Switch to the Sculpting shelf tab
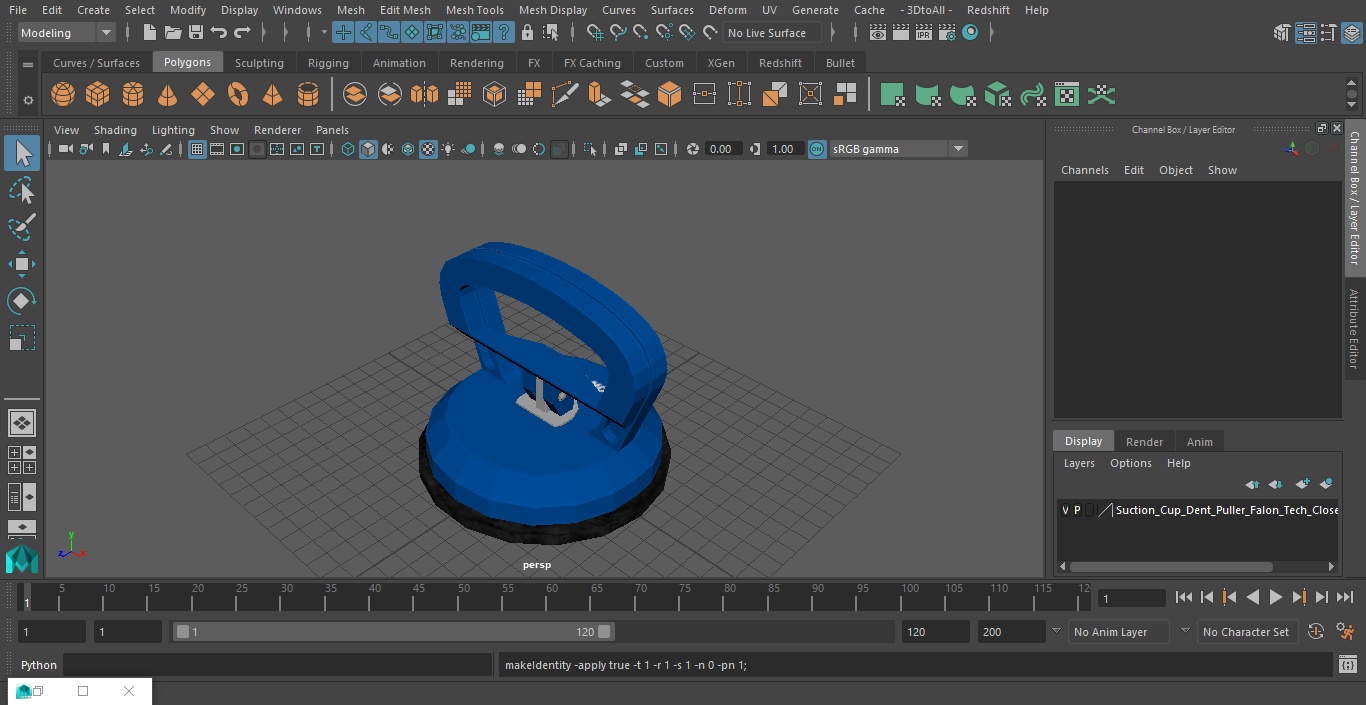The height and width of the screenshot is (705, 1366). [x=259, y=63]
